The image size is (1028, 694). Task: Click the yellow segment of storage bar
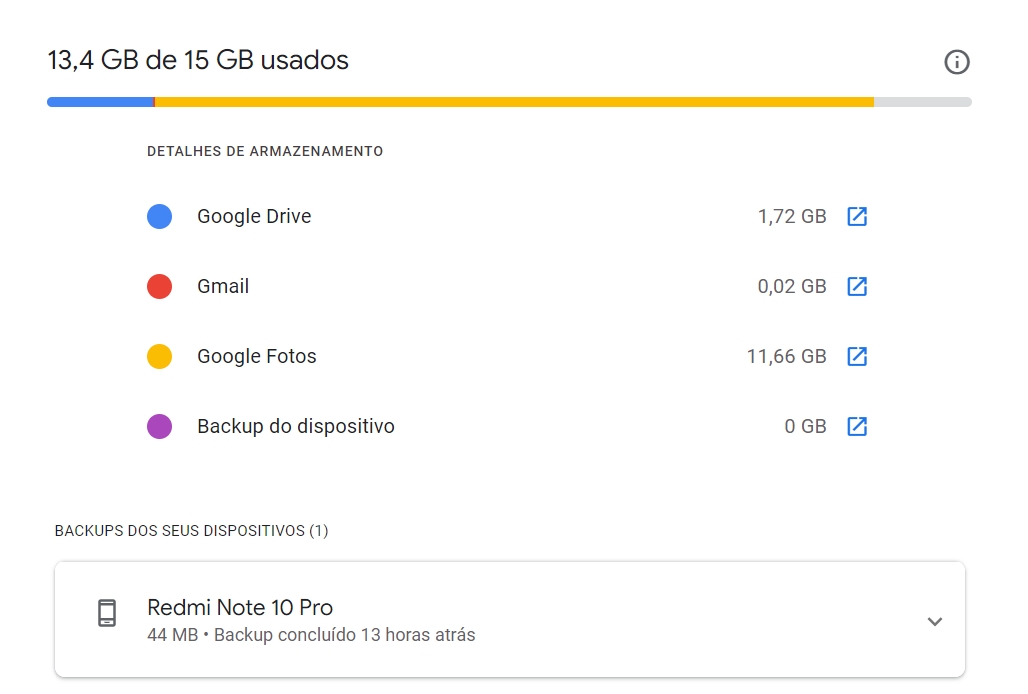coord(514,102)
